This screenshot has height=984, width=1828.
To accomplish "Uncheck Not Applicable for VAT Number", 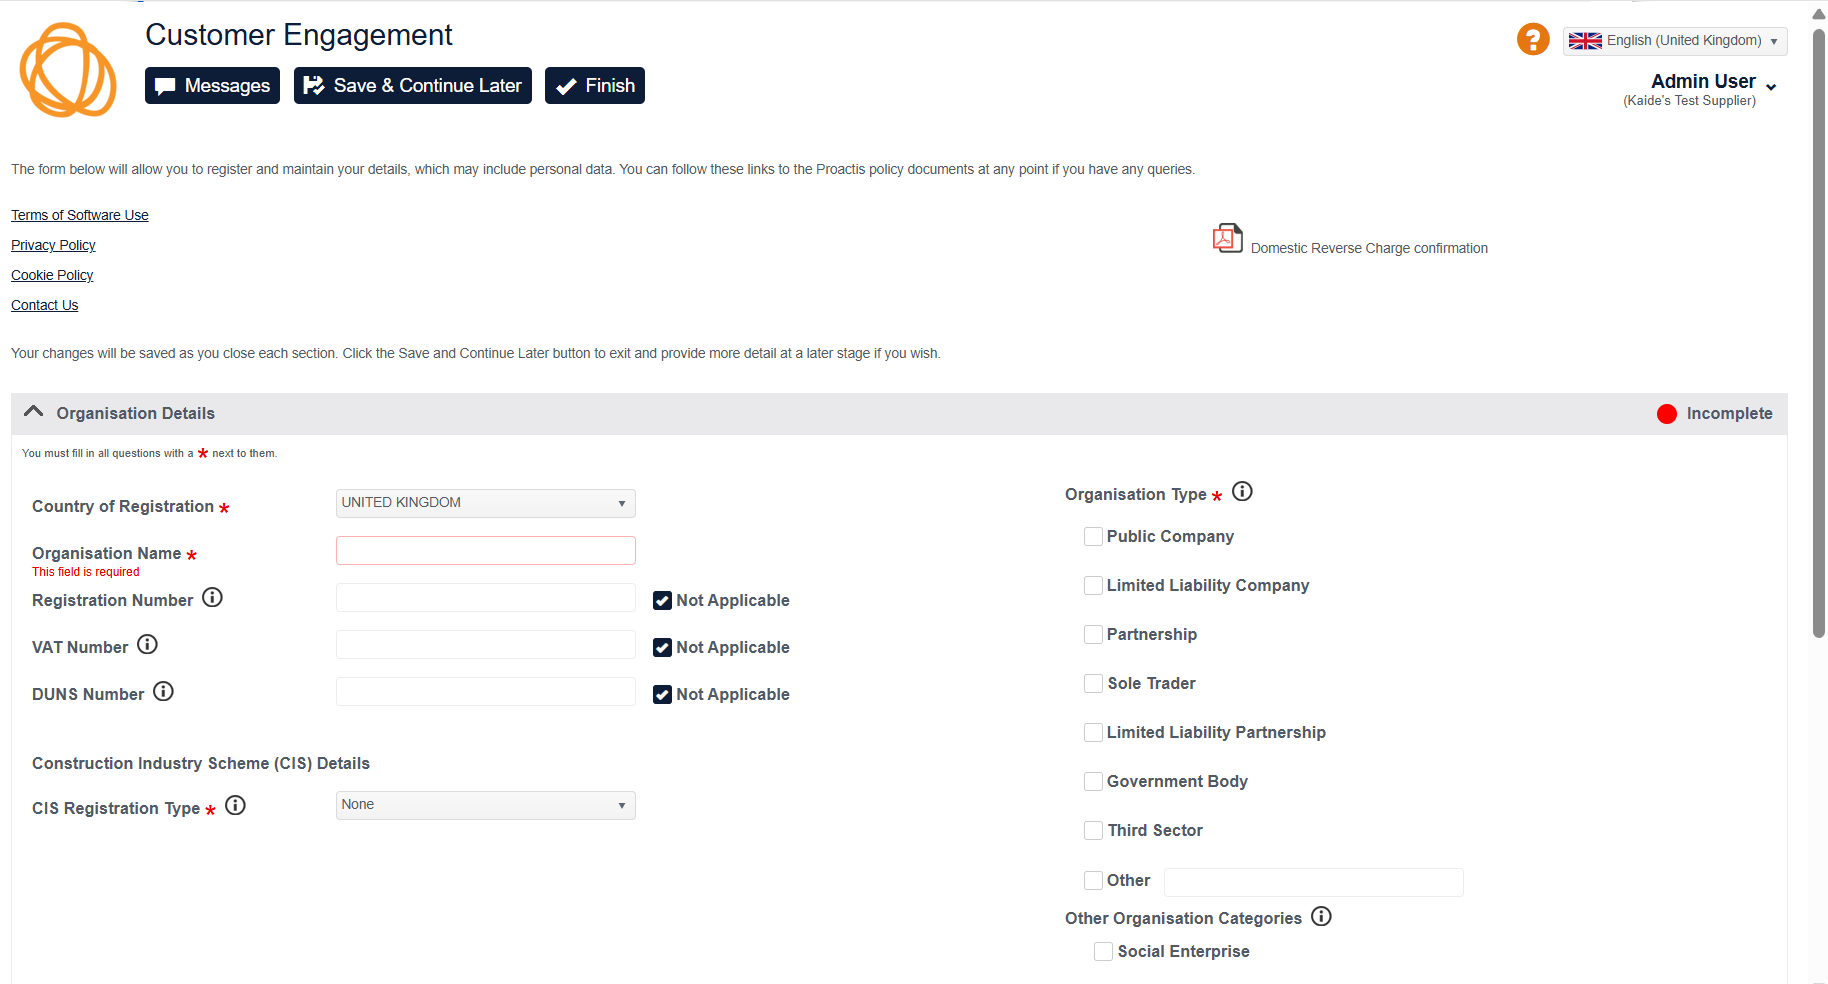I will pyautogui.click(x=662, y=647).
